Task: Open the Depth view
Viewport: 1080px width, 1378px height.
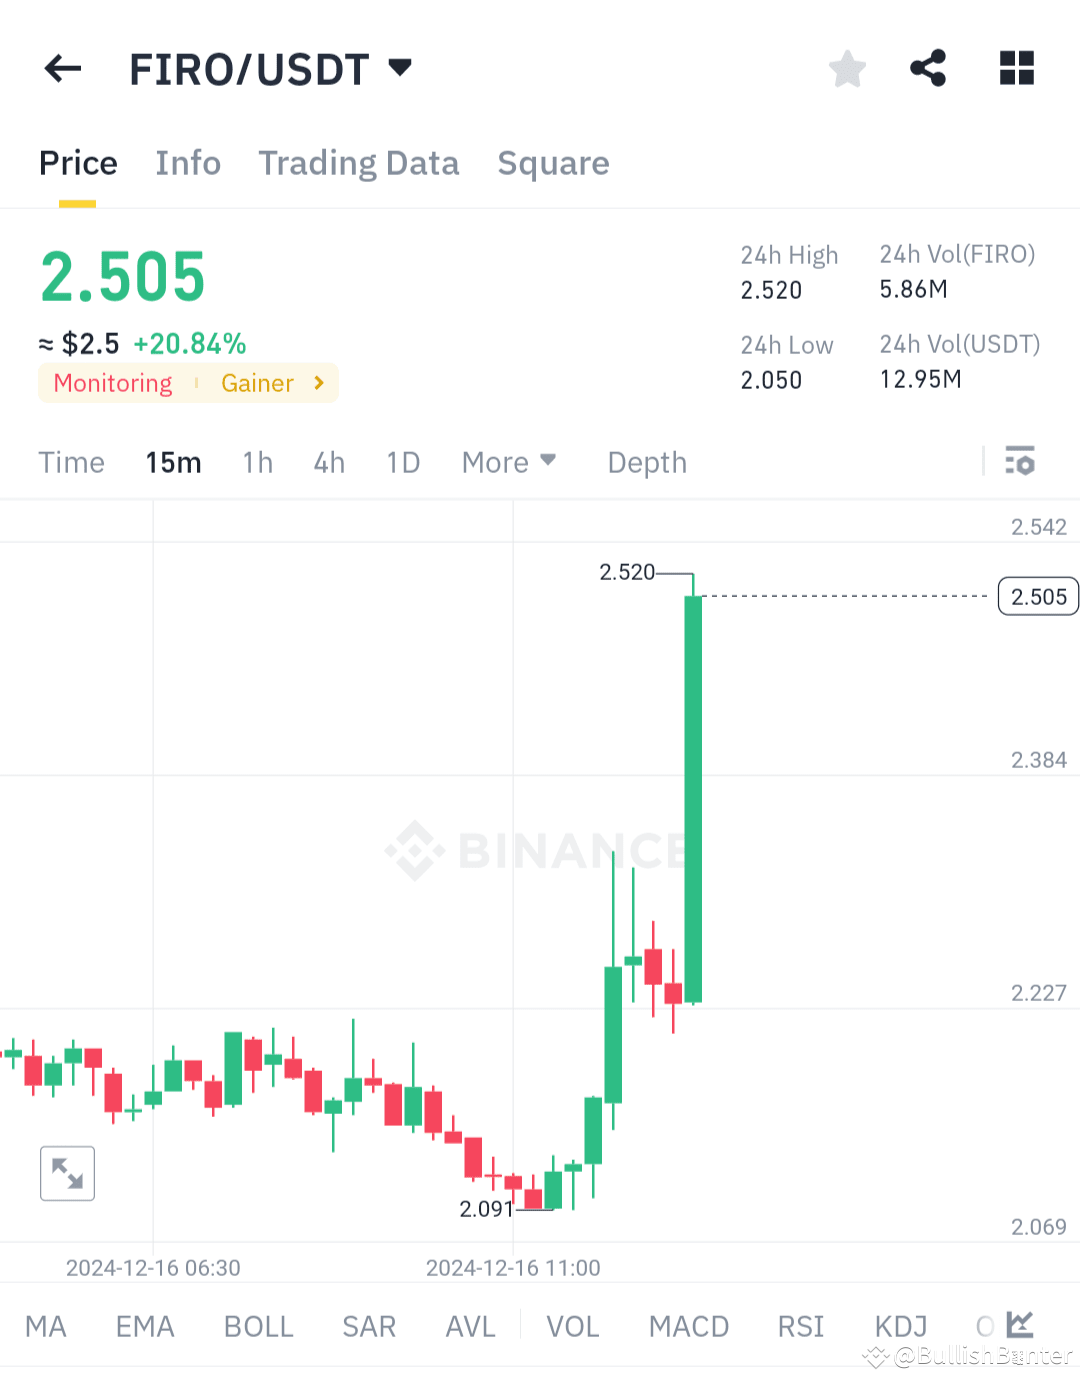Action: [x=646, y=462]
